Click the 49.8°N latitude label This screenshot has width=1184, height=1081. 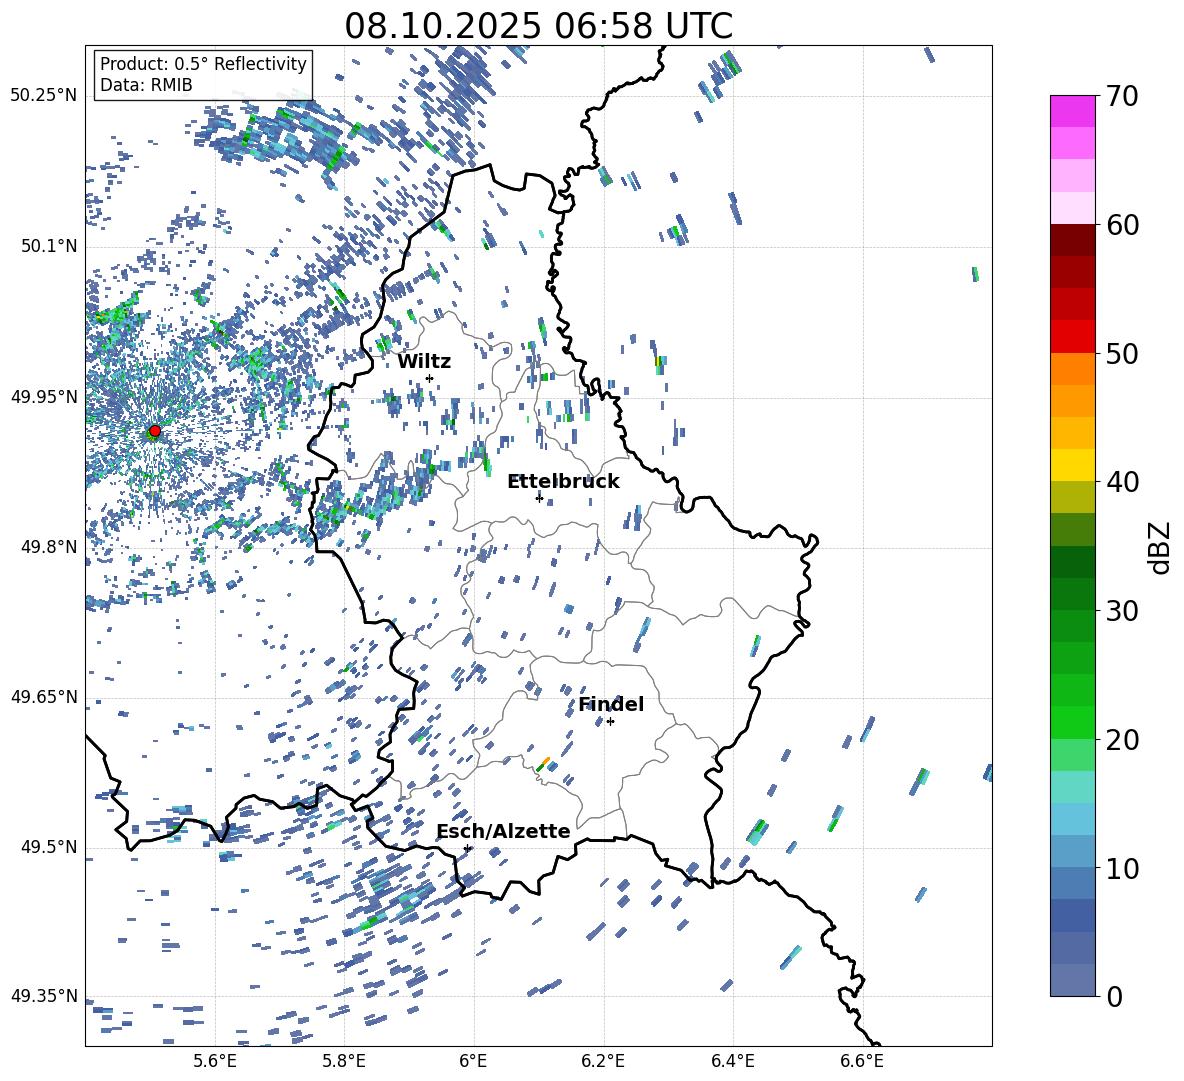click(48, 547)
